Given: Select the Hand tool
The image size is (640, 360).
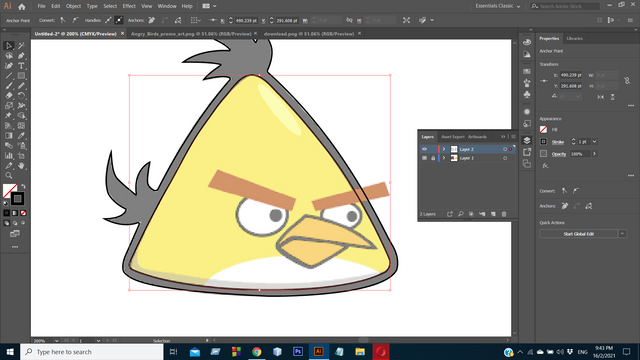Looking at the screenshot, I should [21, 166].
